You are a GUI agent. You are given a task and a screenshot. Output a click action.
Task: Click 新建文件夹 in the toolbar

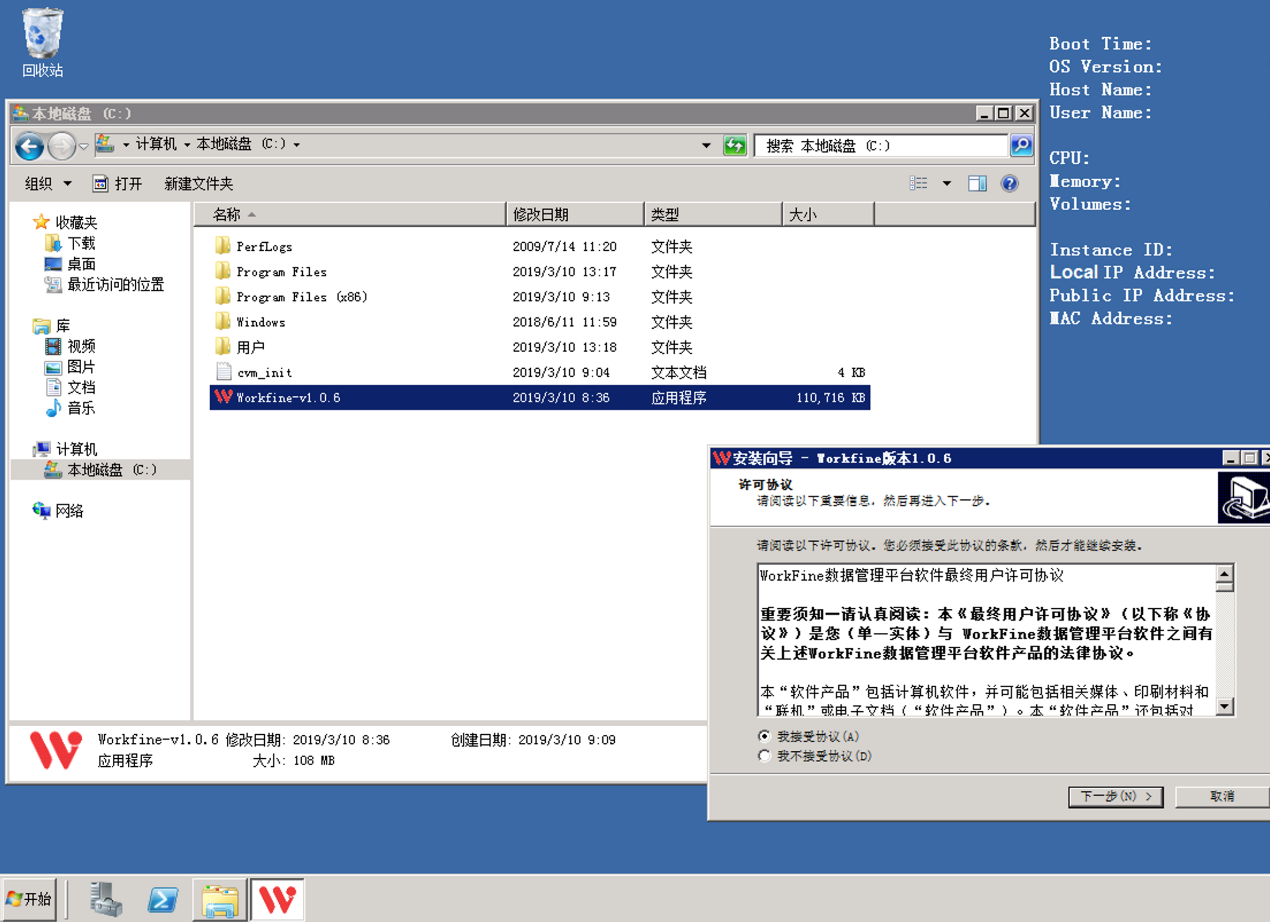(198, 183)
